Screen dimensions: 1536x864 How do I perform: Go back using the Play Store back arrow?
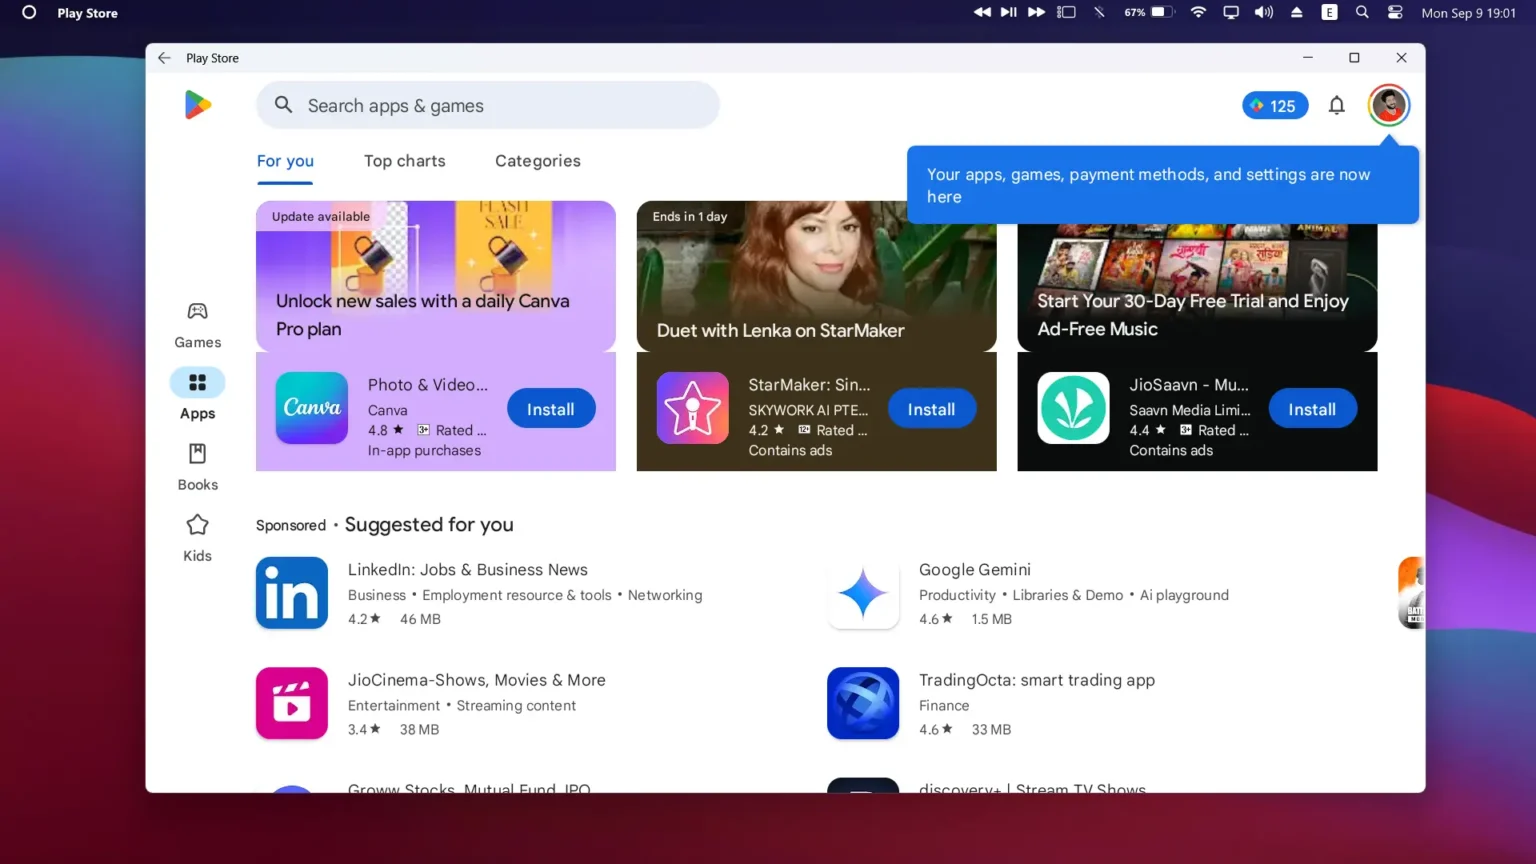click(164, 58)
